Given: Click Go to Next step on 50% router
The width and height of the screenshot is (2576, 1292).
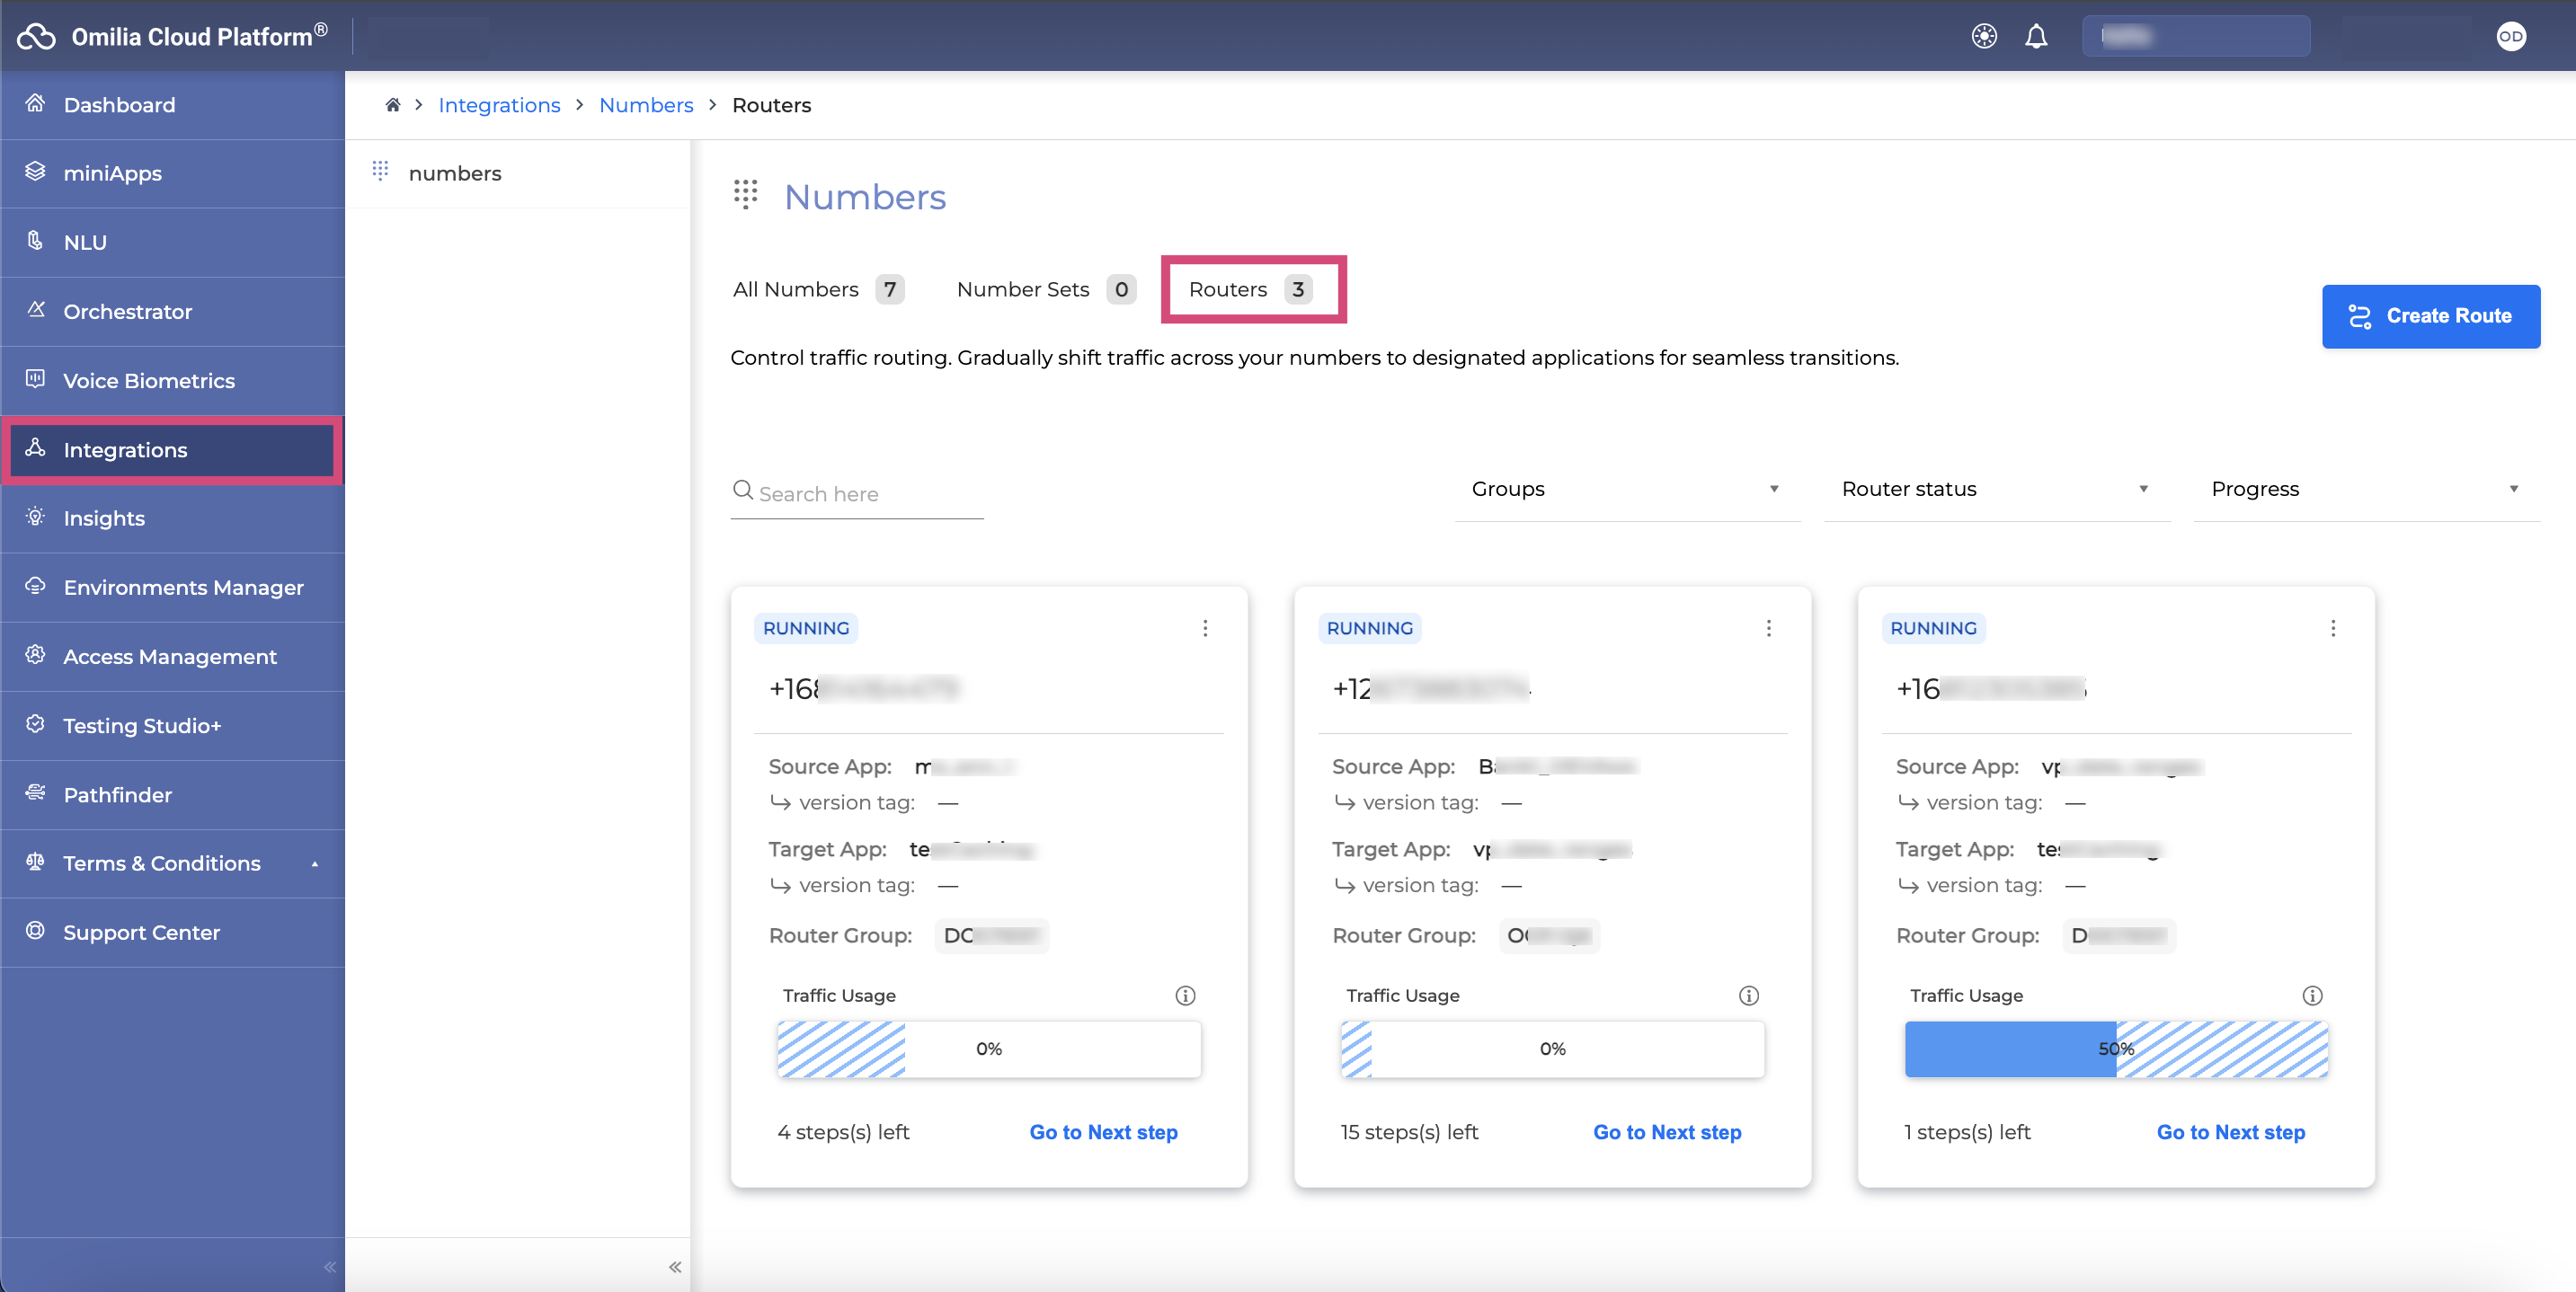Looking at the screenshot, I should pyautogui.click(x=2230, y=1132).
